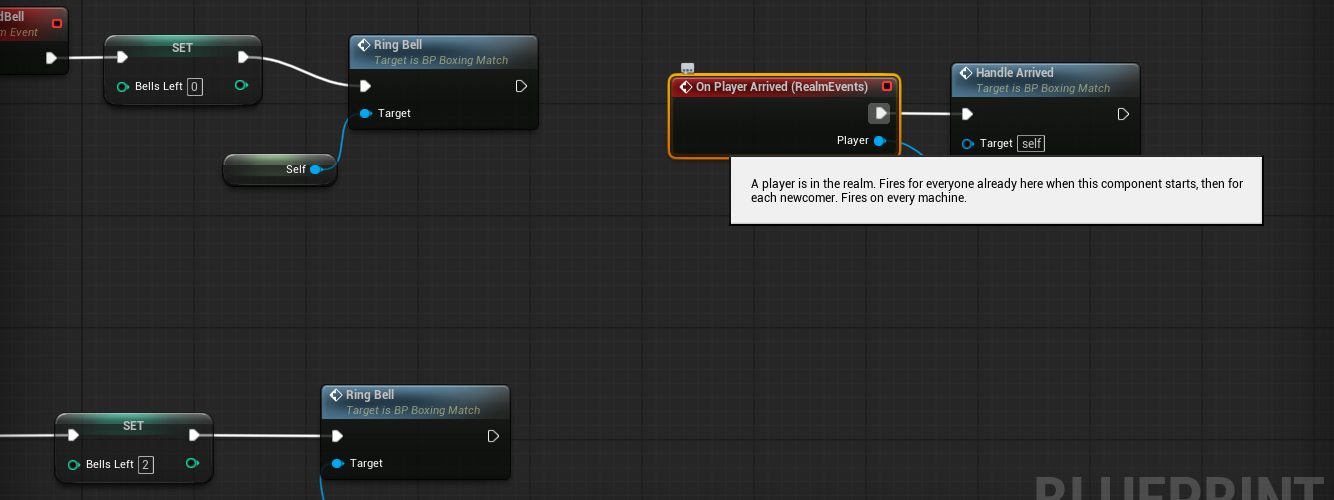
Task: Click the Bells Left input pin with value 0
Action: pyautogui.click(x=122, y=87)
